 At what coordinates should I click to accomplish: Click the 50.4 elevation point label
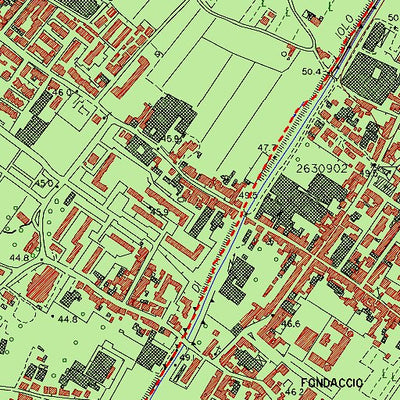pos(311,71)
